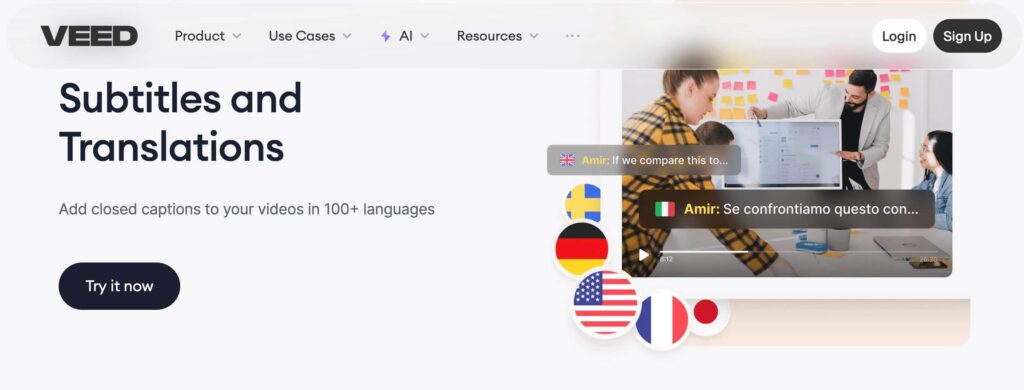The image size is (1024, 390).
Task: Open the three-dot more menu
Action: click(x=573, y=36)
